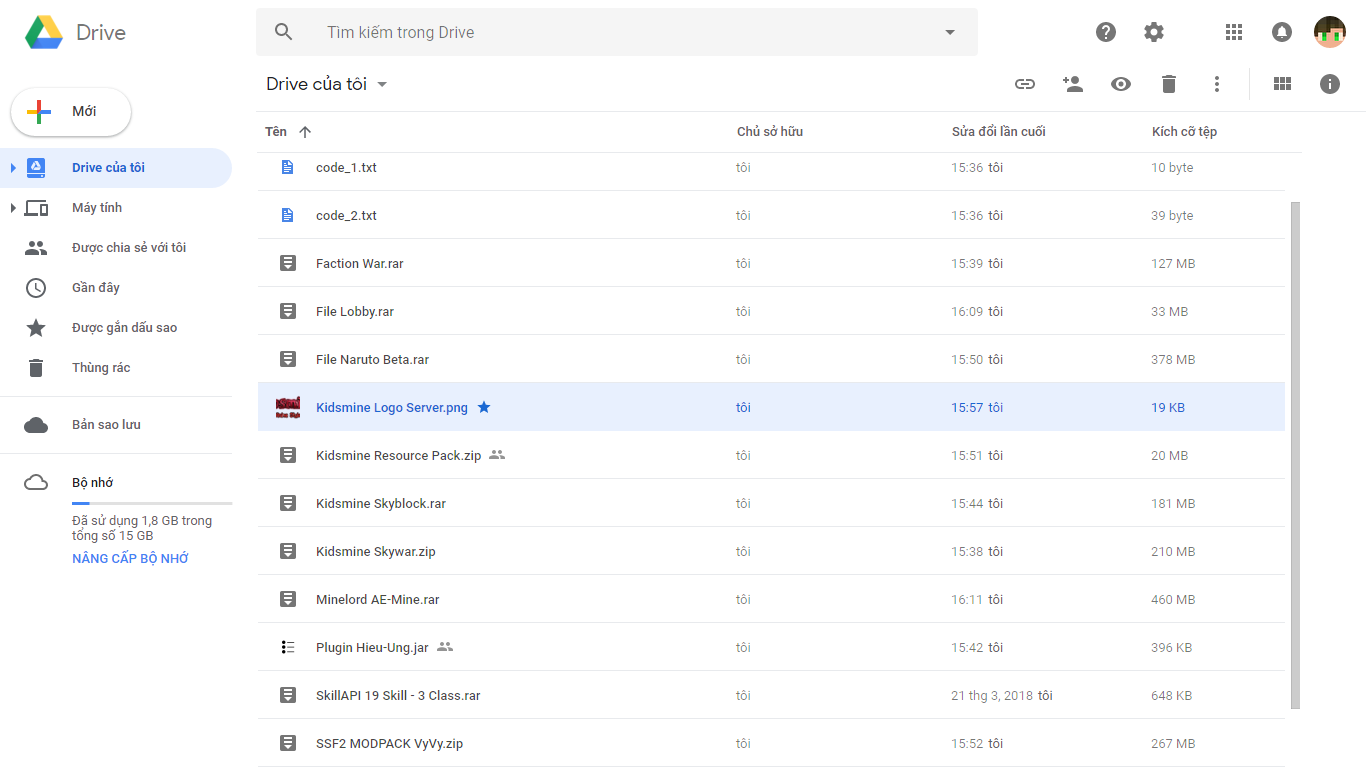Click the share add-person icon
1366x768 pixels.
[x=1073, y=84]
